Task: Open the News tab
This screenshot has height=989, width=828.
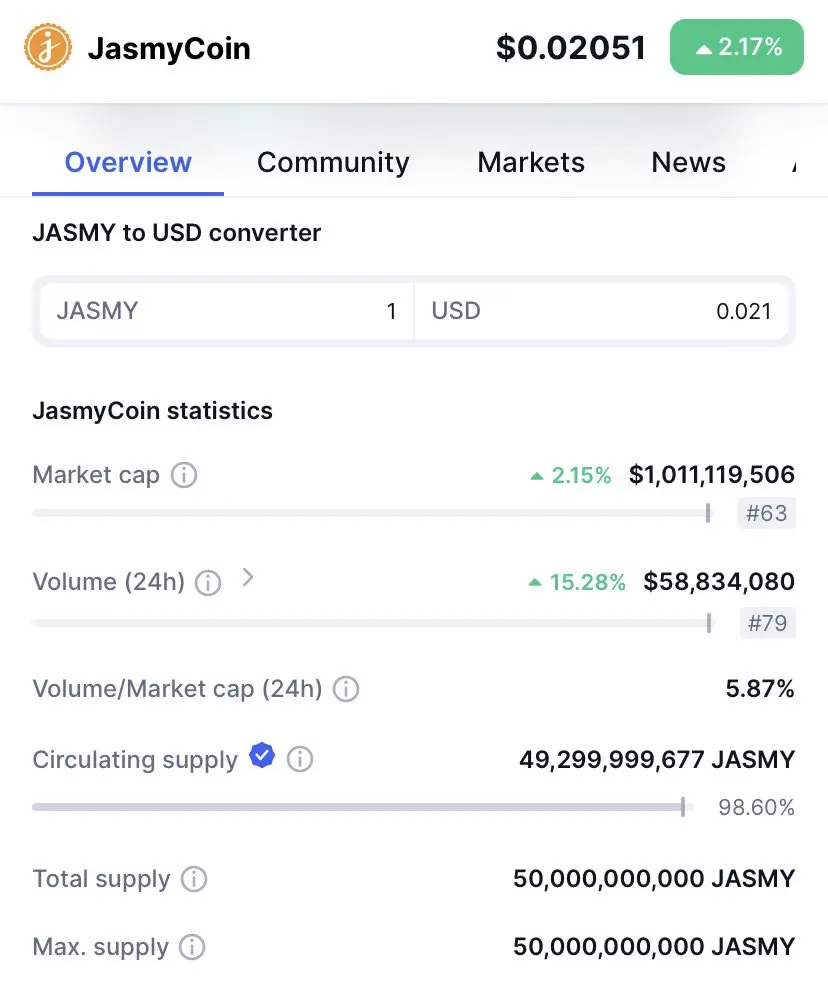Action: point(689,162)
